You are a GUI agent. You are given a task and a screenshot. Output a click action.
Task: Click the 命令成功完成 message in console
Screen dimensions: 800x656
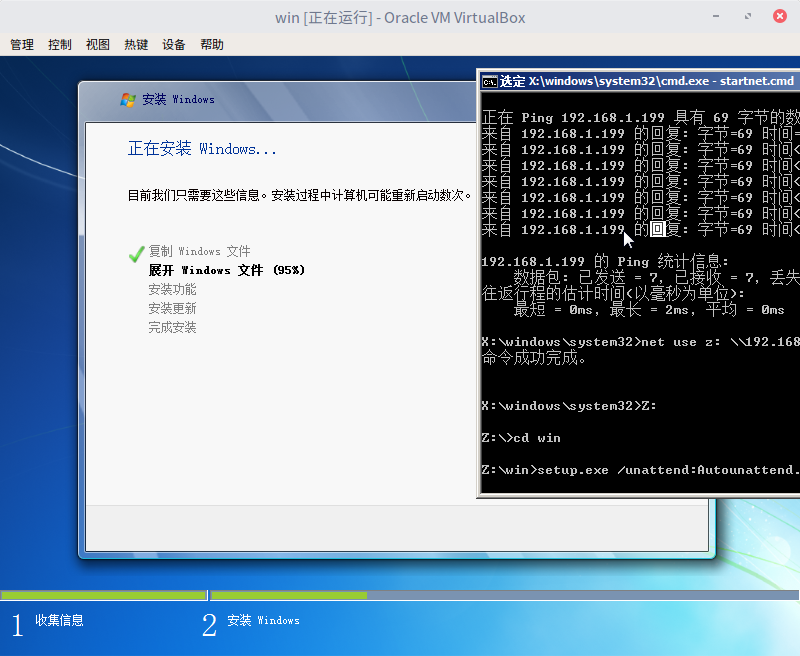(x=534, y=358)
